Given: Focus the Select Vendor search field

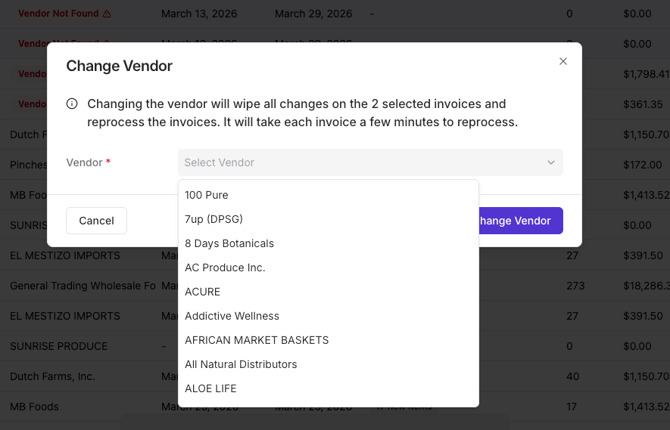Looking at the screenshot, I should tap(360, 163).
